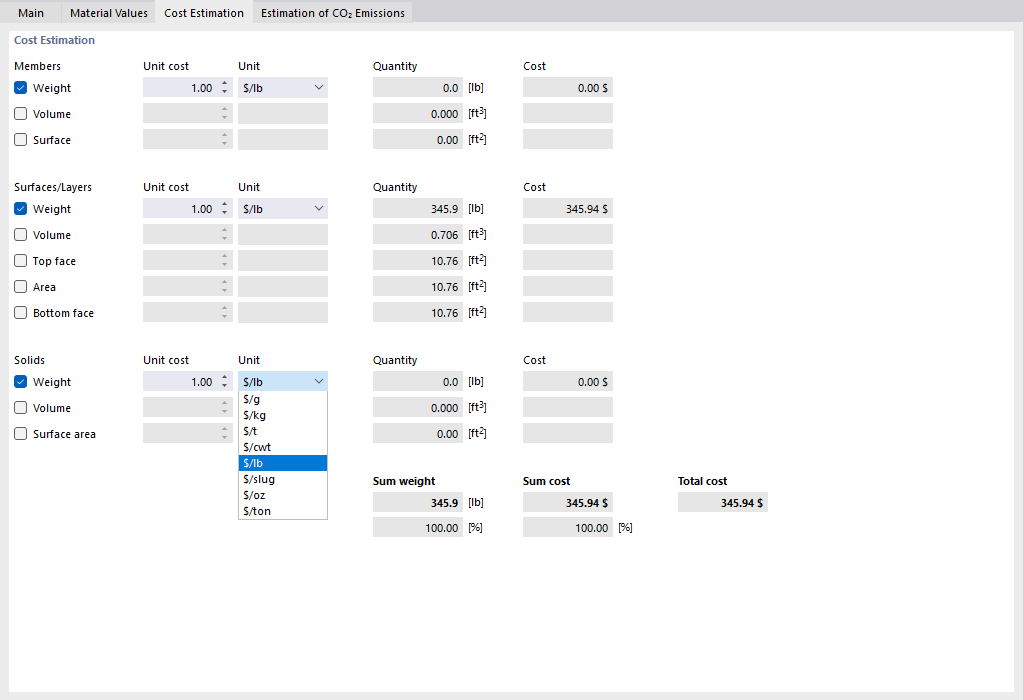Enable the Bottom face checkbox

click(20, 312)
